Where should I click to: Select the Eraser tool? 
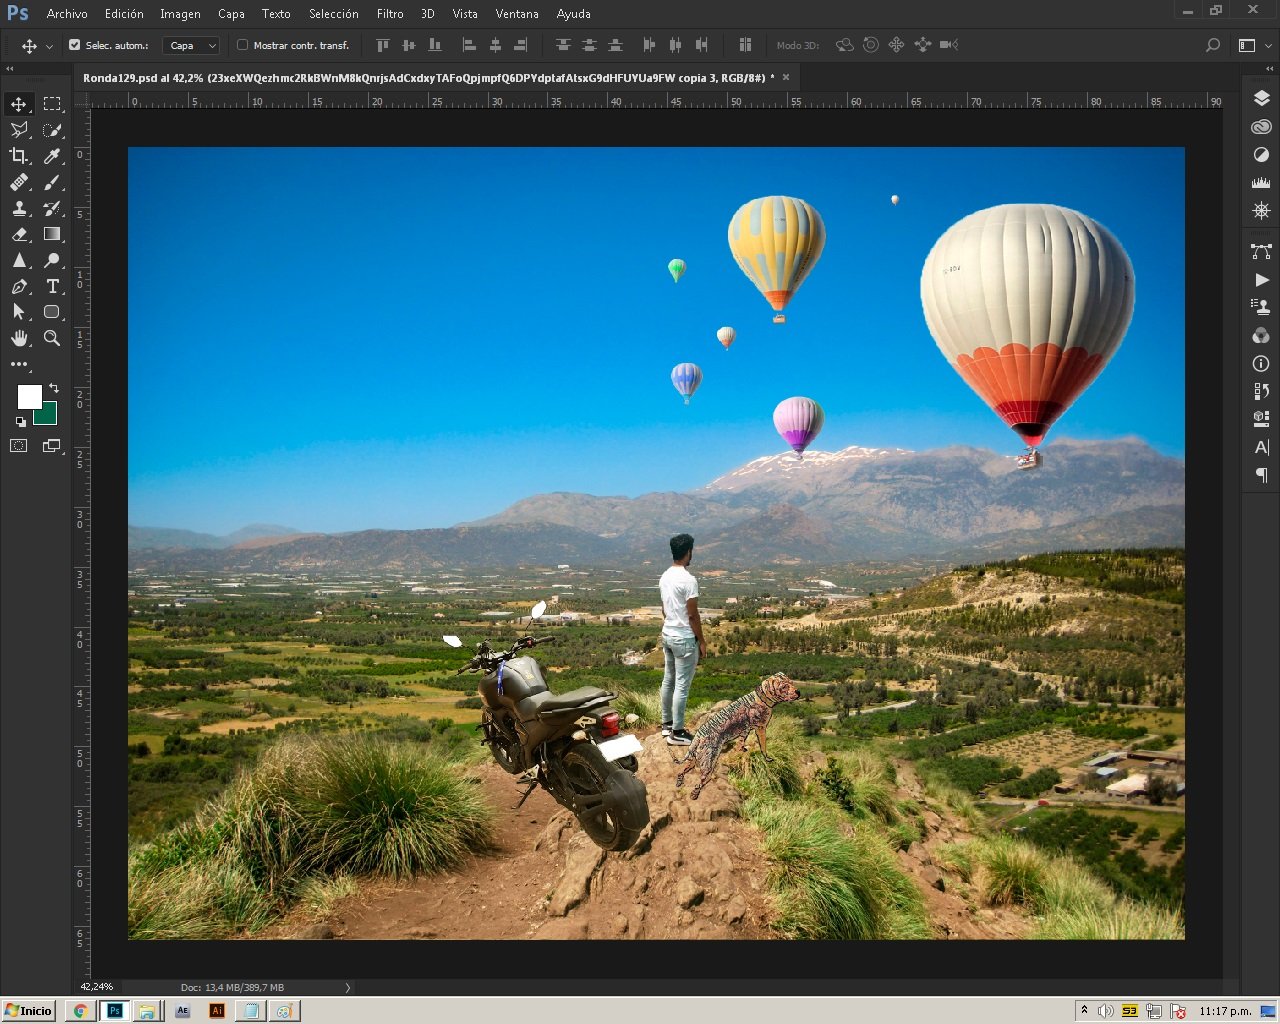coord(19,234)
